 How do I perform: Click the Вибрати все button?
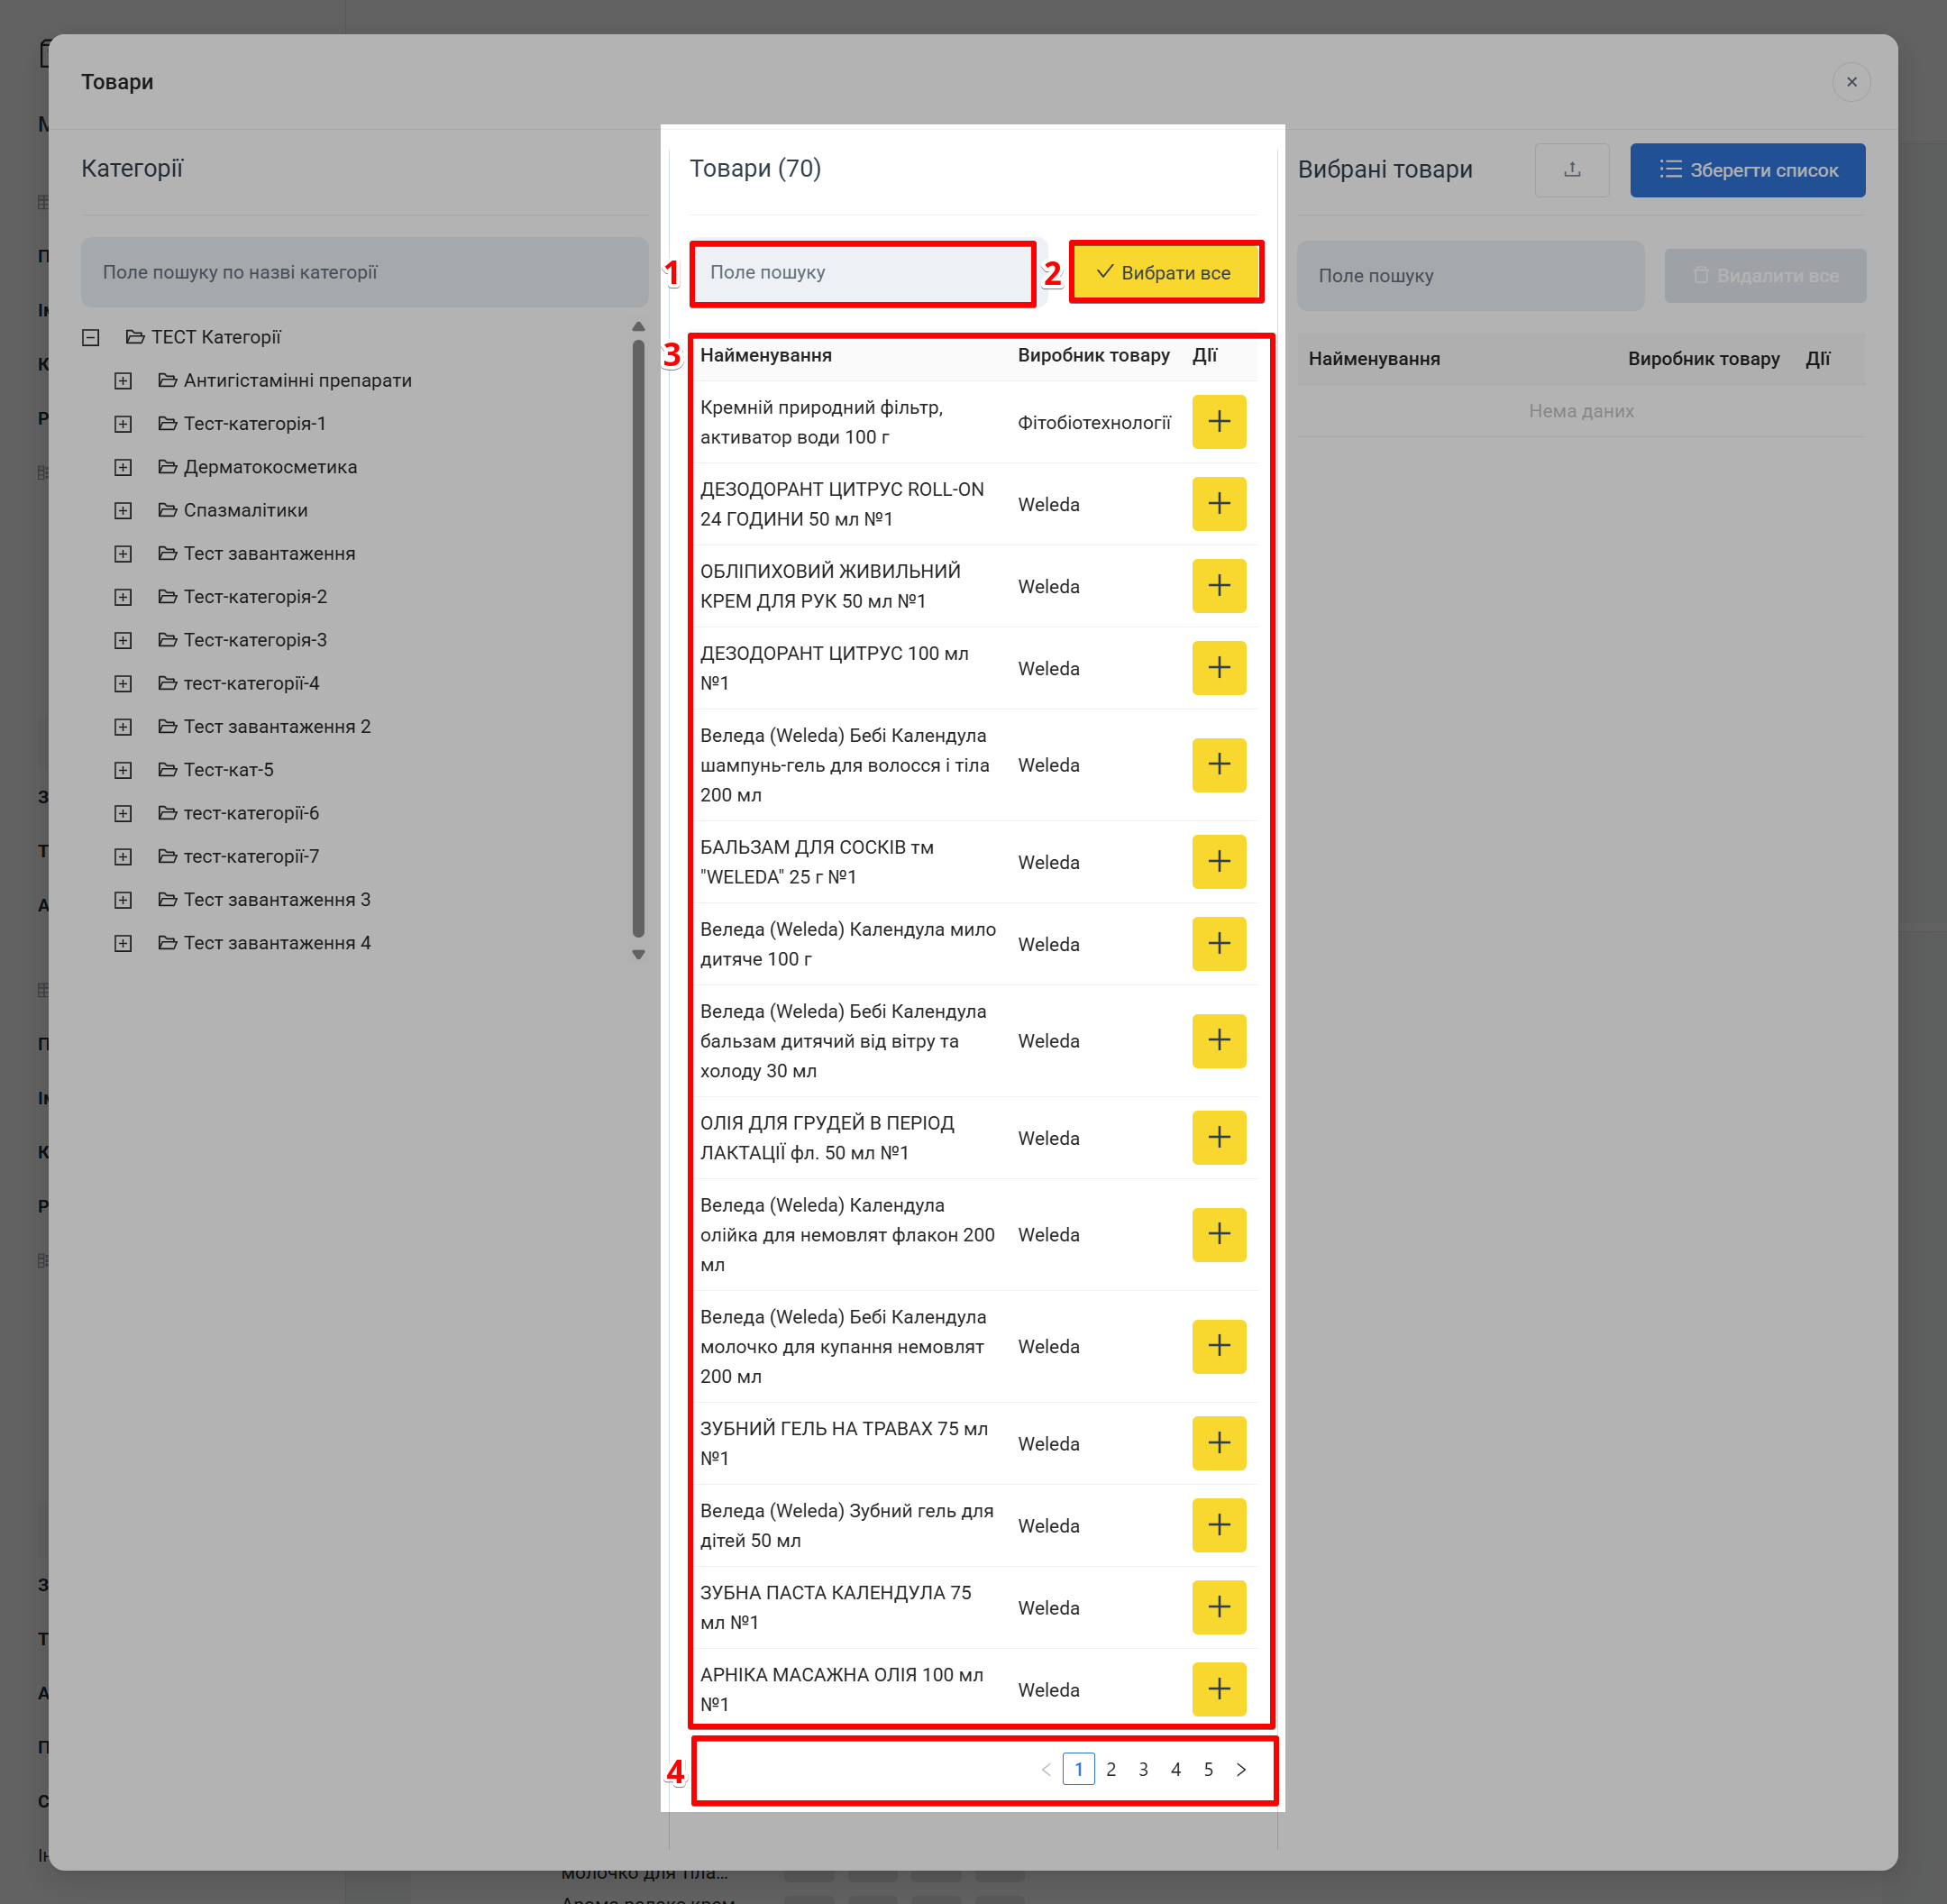[1165, 272]
